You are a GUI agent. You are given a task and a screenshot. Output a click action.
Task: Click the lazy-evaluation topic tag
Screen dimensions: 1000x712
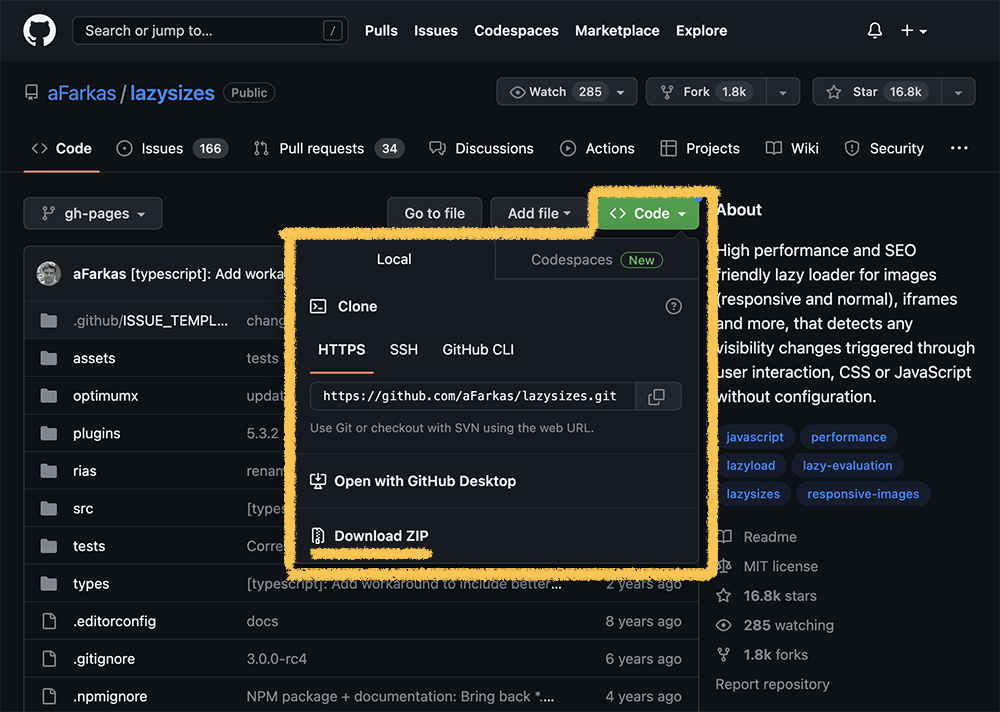click(x=848, y=466)
